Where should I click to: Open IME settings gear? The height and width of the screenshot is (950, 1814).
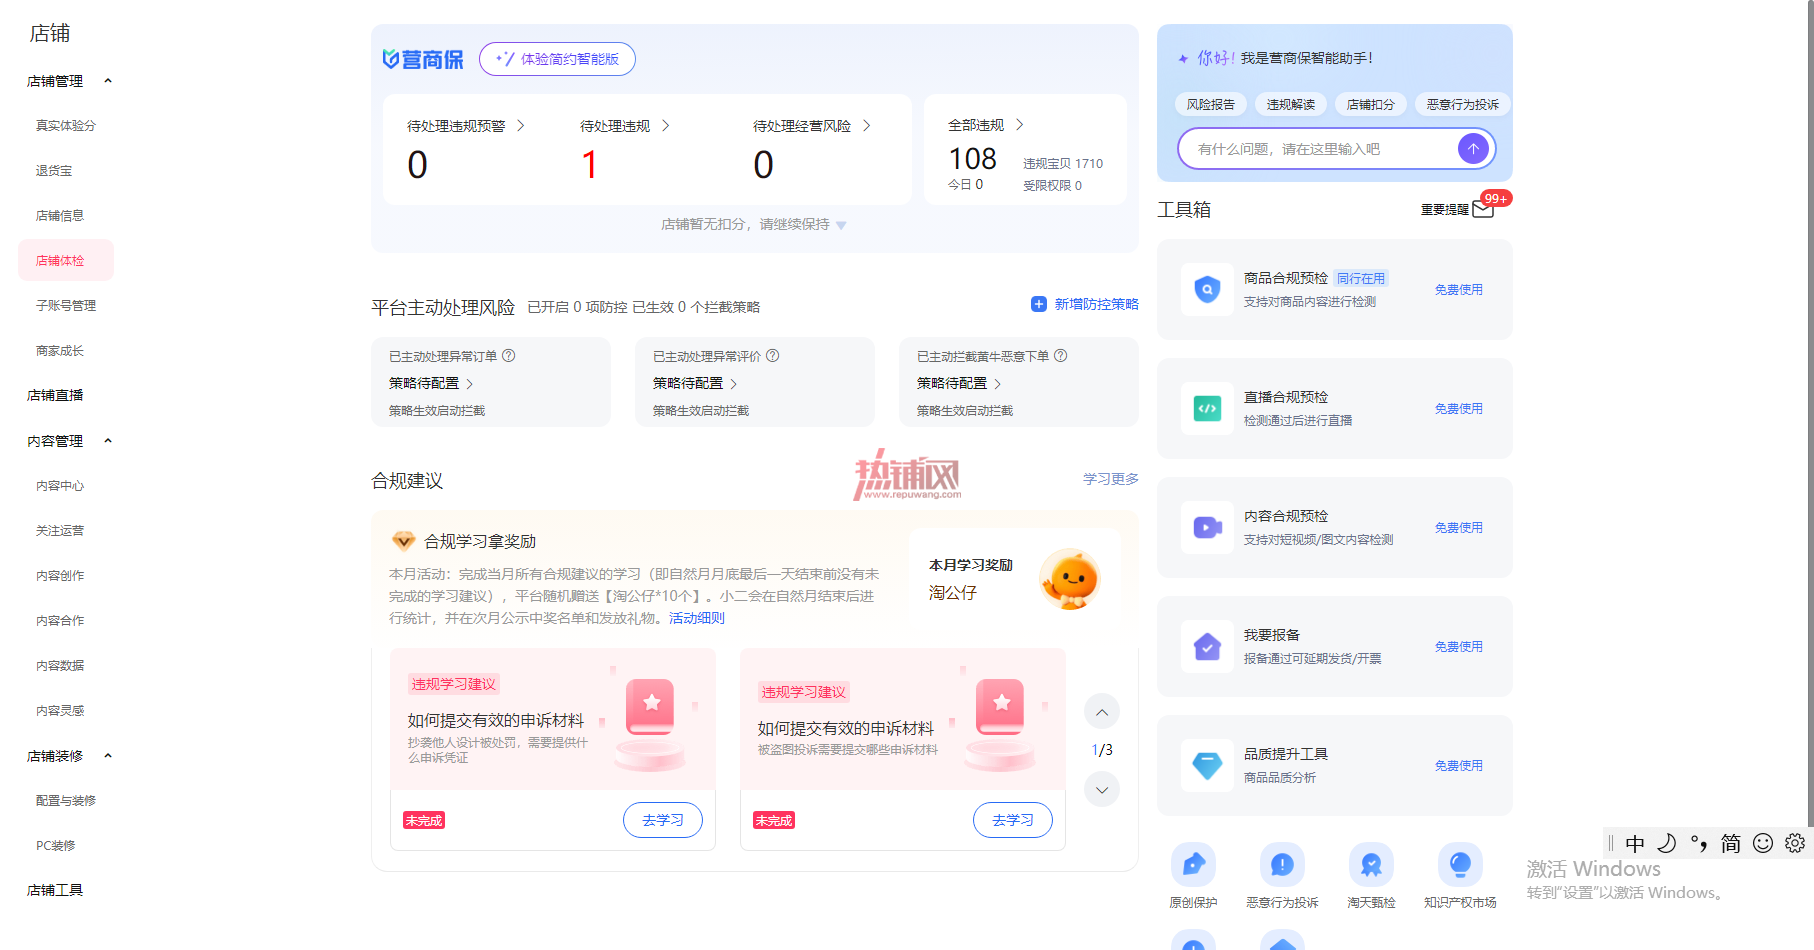(1795, 843)
